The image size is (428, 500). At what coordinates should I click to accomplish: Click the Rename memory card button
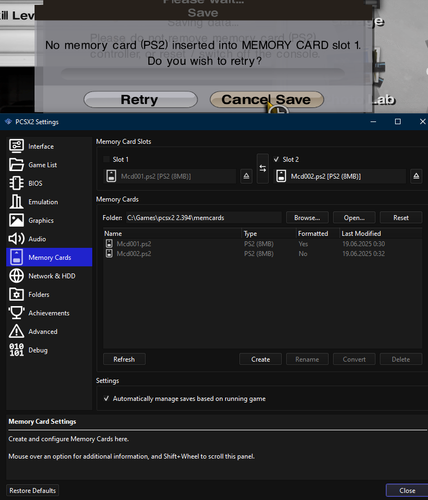pos(307,359)
